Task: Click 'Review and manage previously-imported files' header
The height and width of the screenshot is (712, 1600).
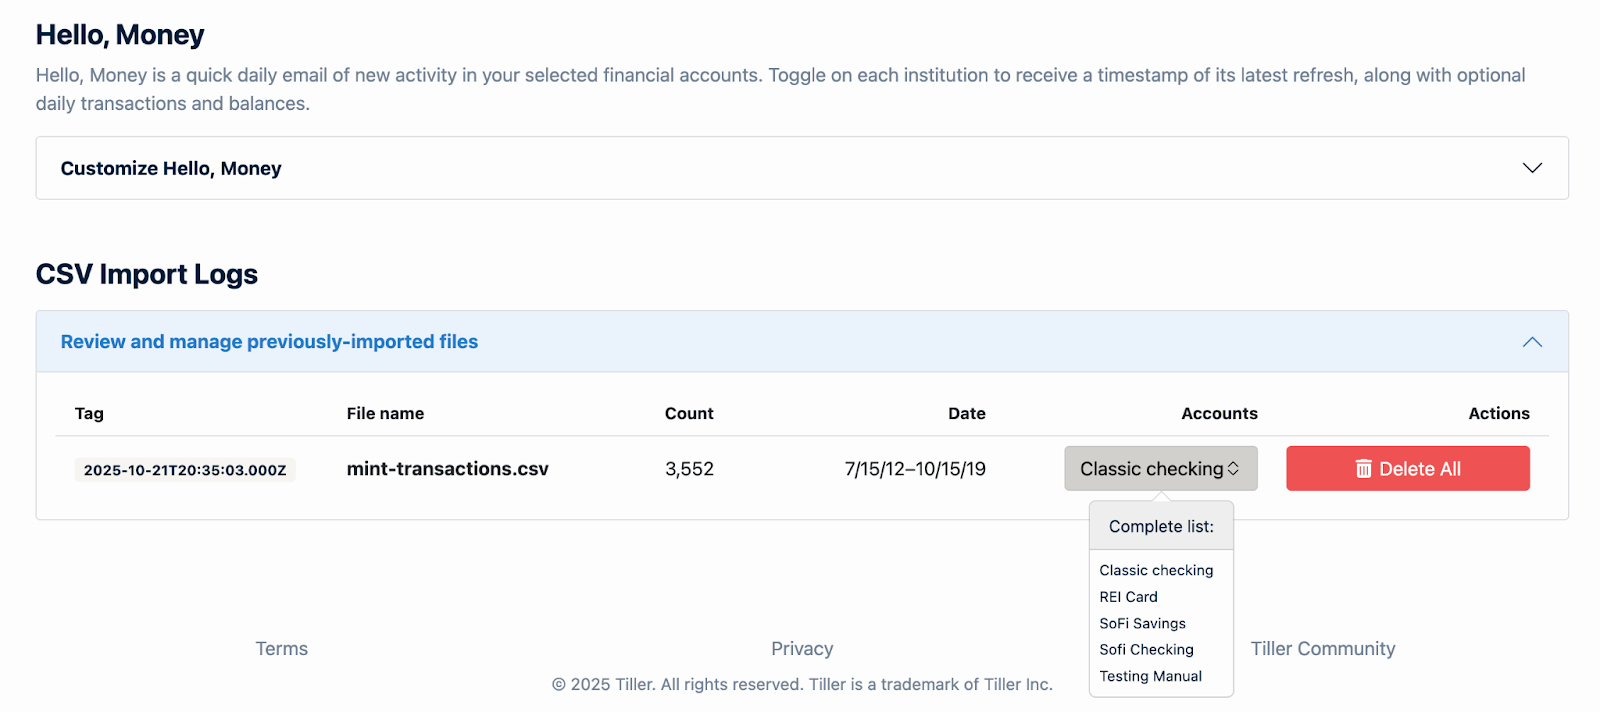Action: [x=269, y=342]
